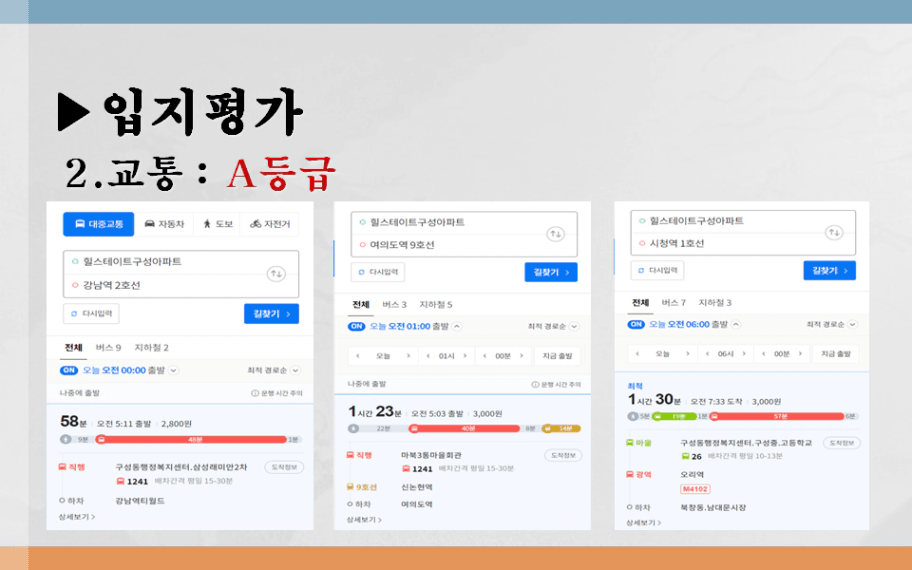Expand the 오전 00:00 출발 time chevron
912x570 pixels.
point(173,370)
